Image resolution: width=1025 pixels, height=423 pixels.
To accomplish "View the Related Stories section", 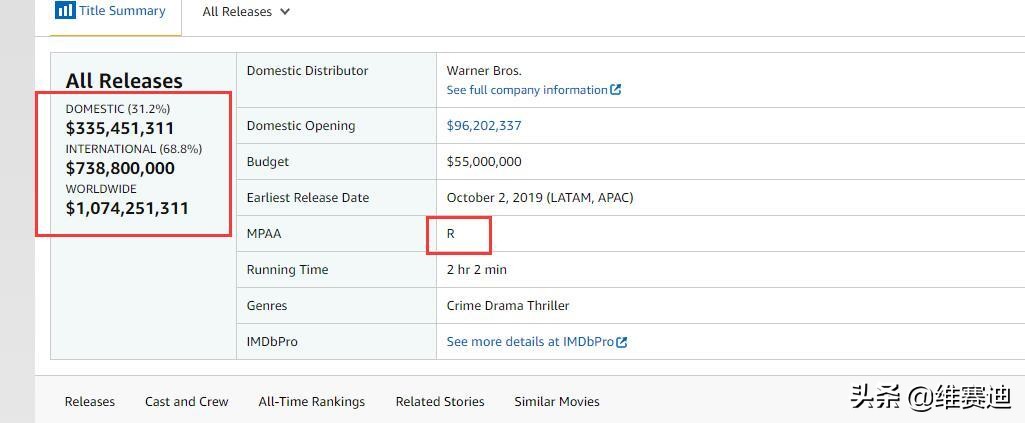I will 440,401.
